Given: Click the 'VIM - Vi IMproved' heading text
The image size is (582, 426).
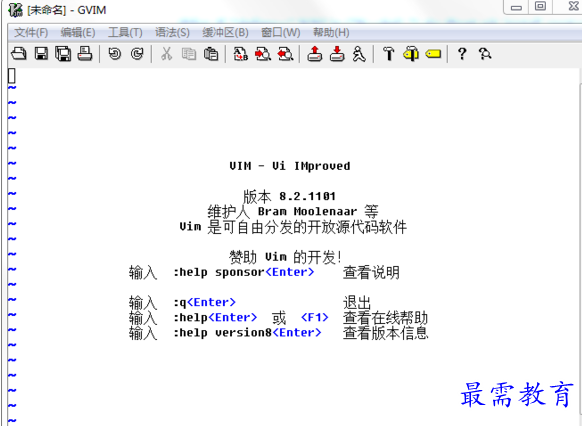Looking at the screenshot, I should 290,166.
